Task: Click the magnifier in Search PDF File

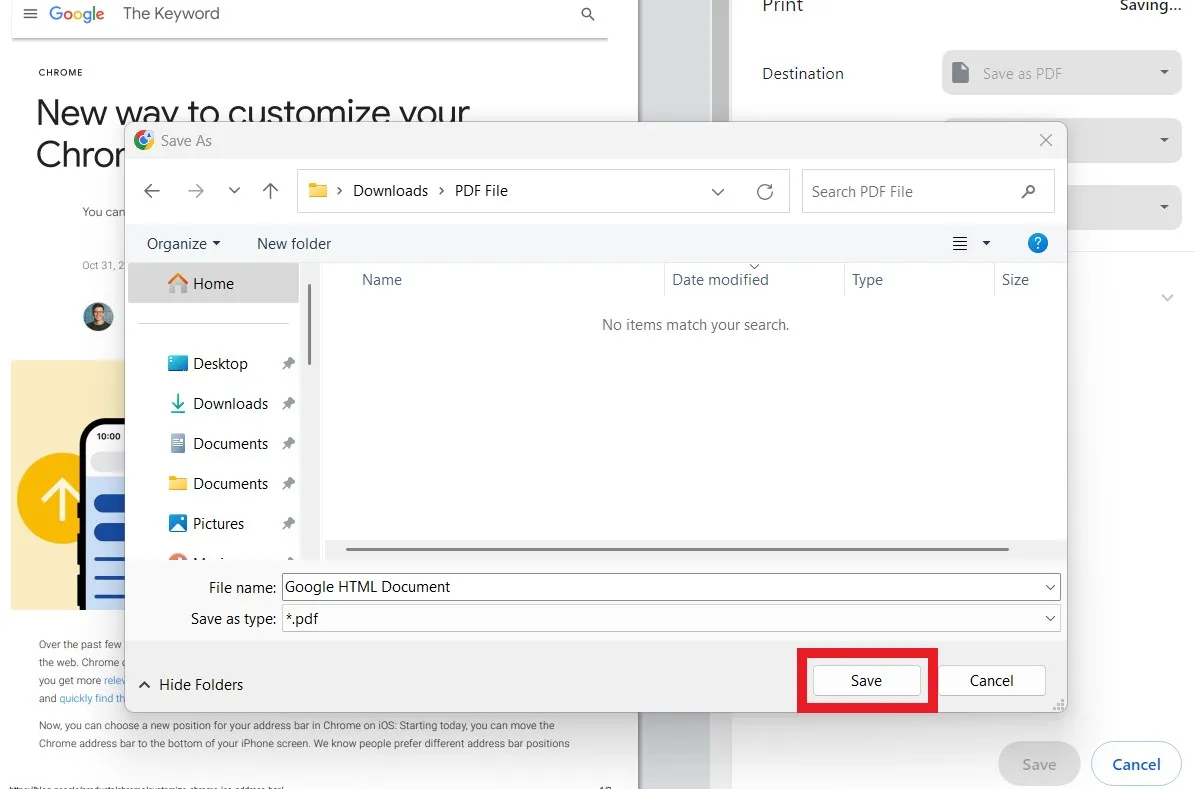Action: tap(1028, 190)
